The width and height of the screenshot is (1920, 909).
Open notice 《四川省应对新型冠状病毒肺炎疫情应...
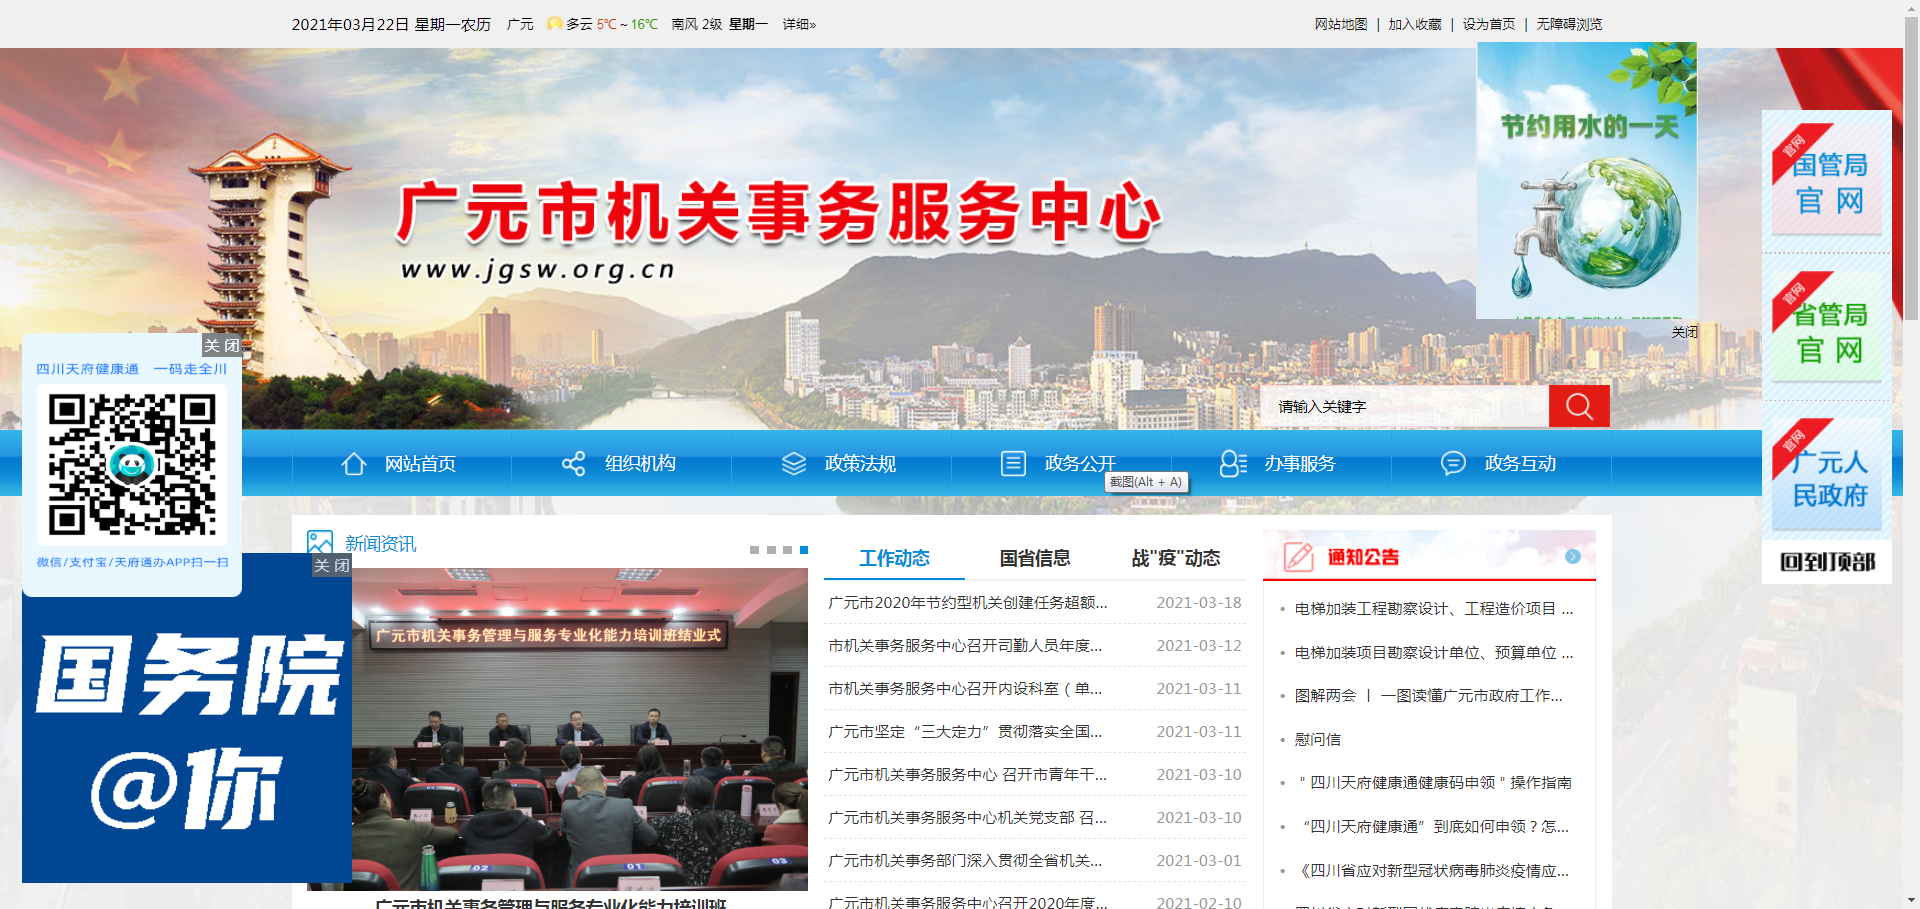click(1432, 870)
